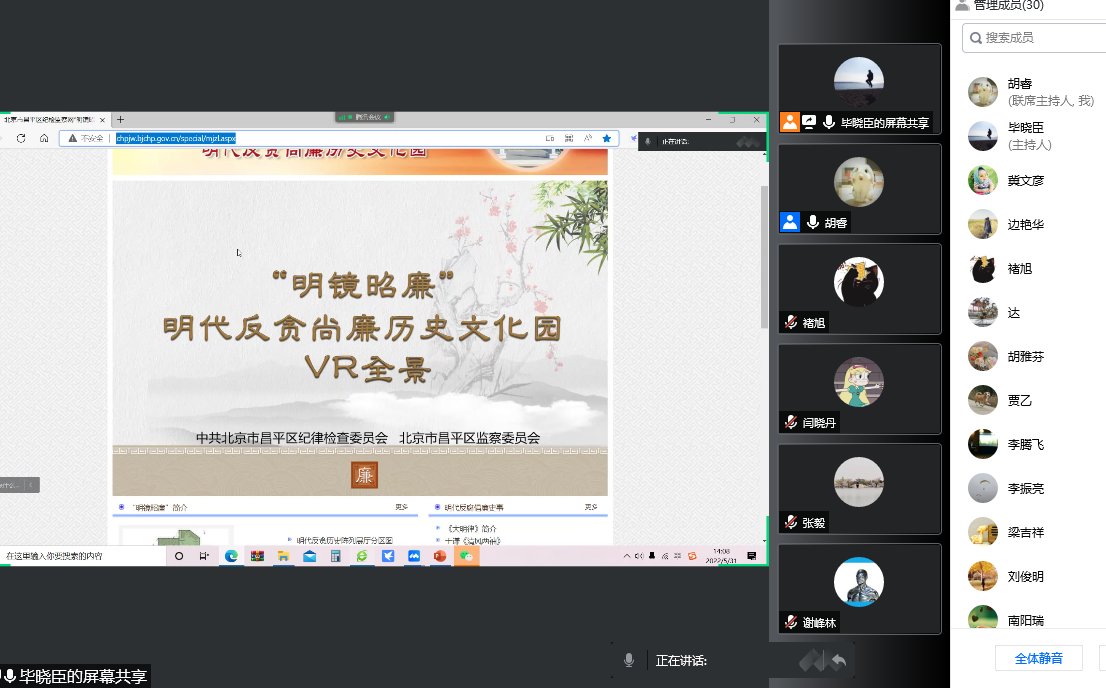The height and width of the screenshot is (688, 1106).
Task: Click muted mic icon on 褚旭 tile
Action: pyautogui.click(x=791, y=322)
